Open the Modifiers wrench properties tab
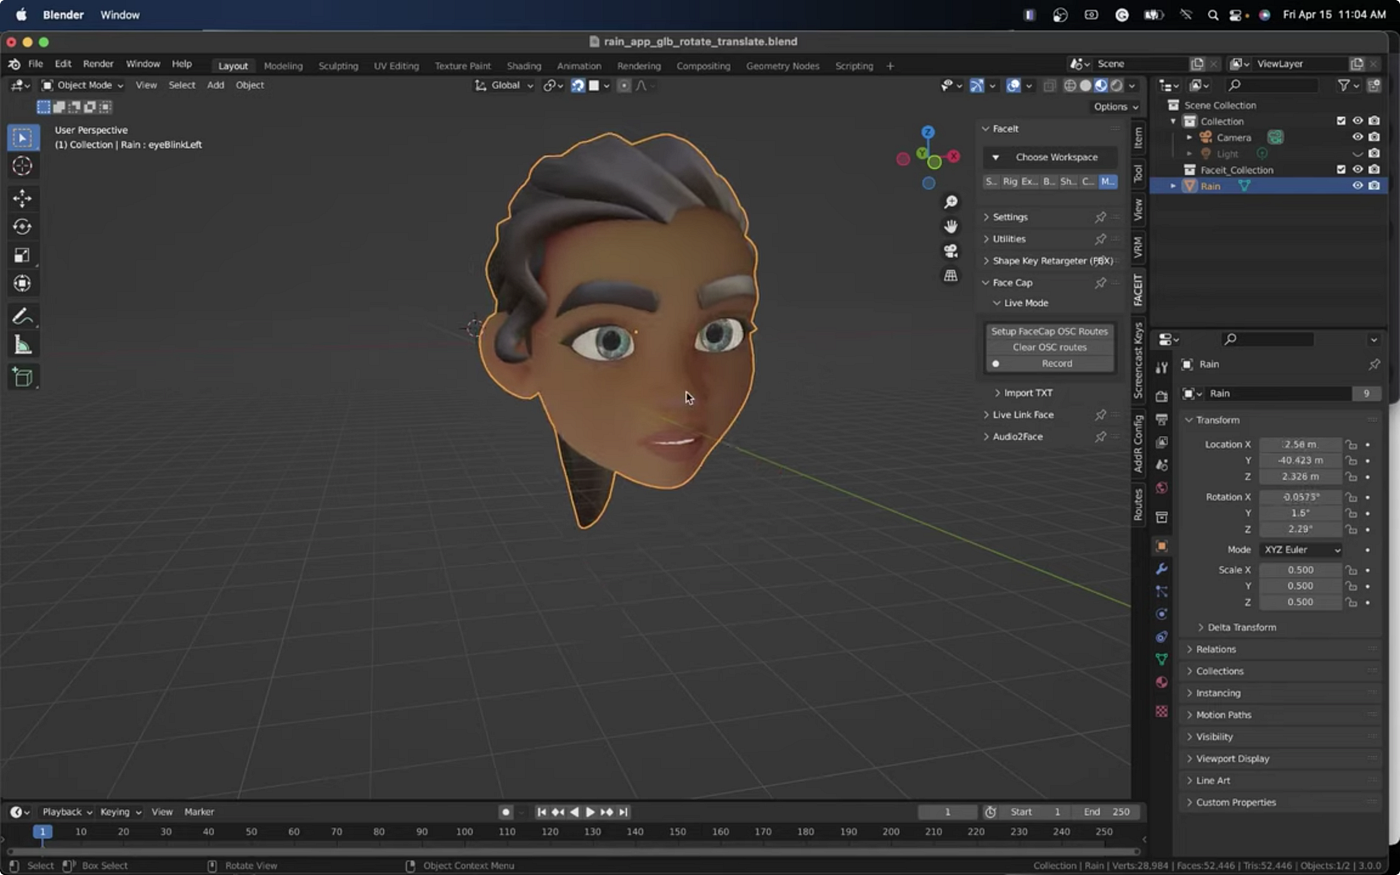This screenshot has width=1400, height=875. coord(1161,569)
